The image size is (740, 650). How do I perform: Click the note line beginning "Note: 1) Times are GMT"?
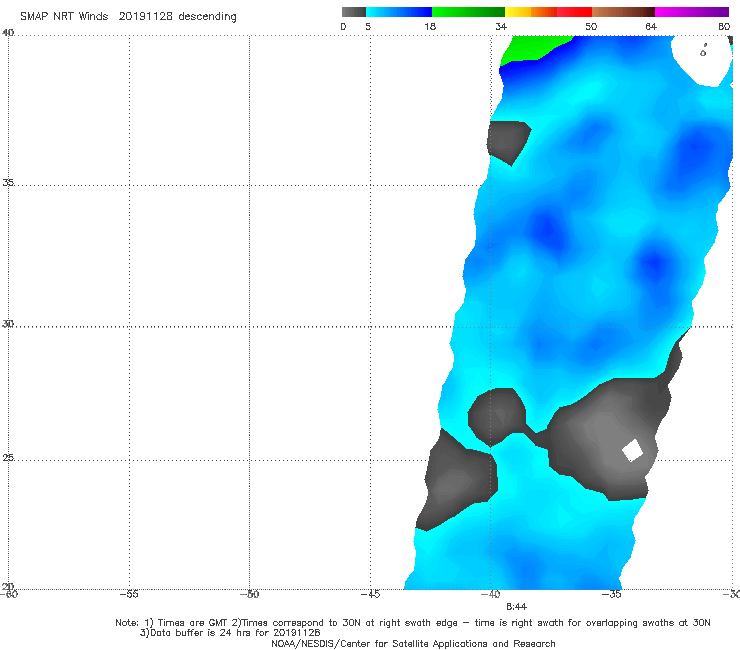point(412,623)
